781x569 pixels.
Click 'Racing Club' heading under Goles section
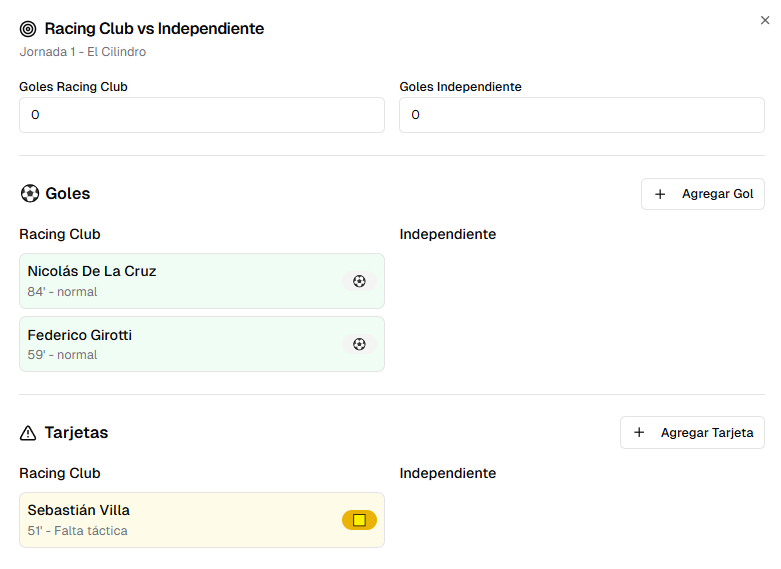[x=60, y=234]
